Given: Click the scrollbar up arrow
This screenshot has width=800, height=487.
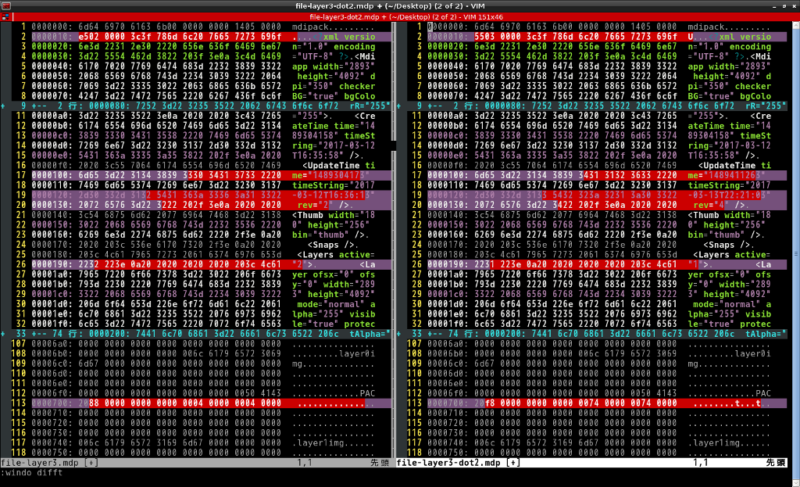Looking at the screenshot, I should pyautogui.click(x=796, y=25).
